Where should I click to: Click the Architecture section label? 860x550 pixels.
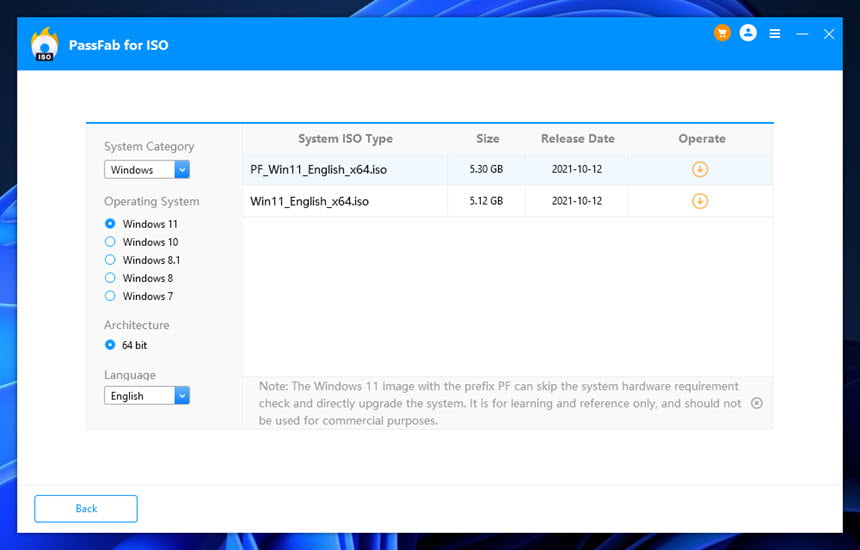[137, 325]
